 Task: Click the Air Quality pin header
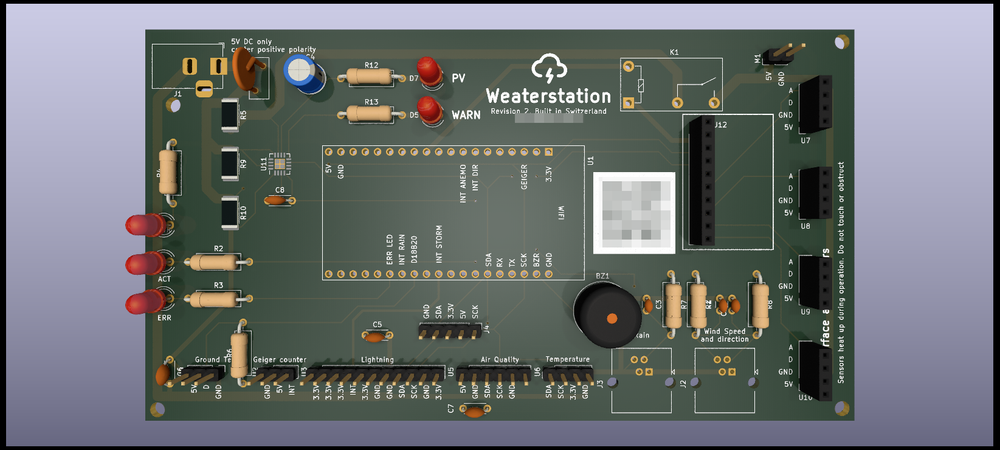tap(495, 374)
